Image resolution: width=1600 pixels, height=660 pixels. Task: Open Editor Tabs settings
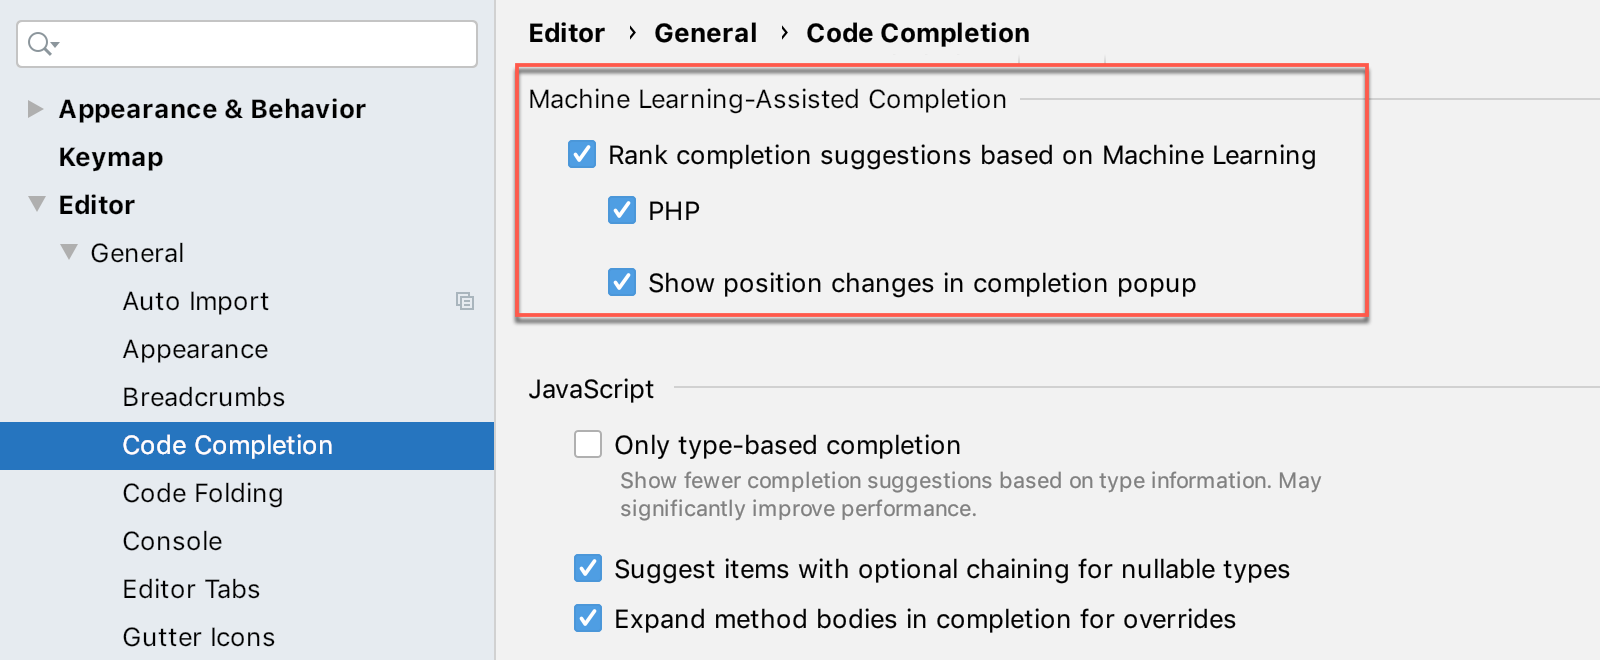192,589
